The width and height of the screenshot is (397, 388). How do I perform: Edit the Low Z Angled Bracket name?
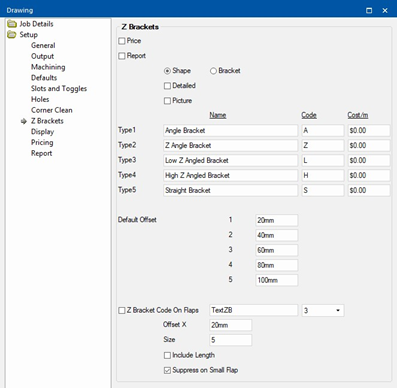coord(230,160)
